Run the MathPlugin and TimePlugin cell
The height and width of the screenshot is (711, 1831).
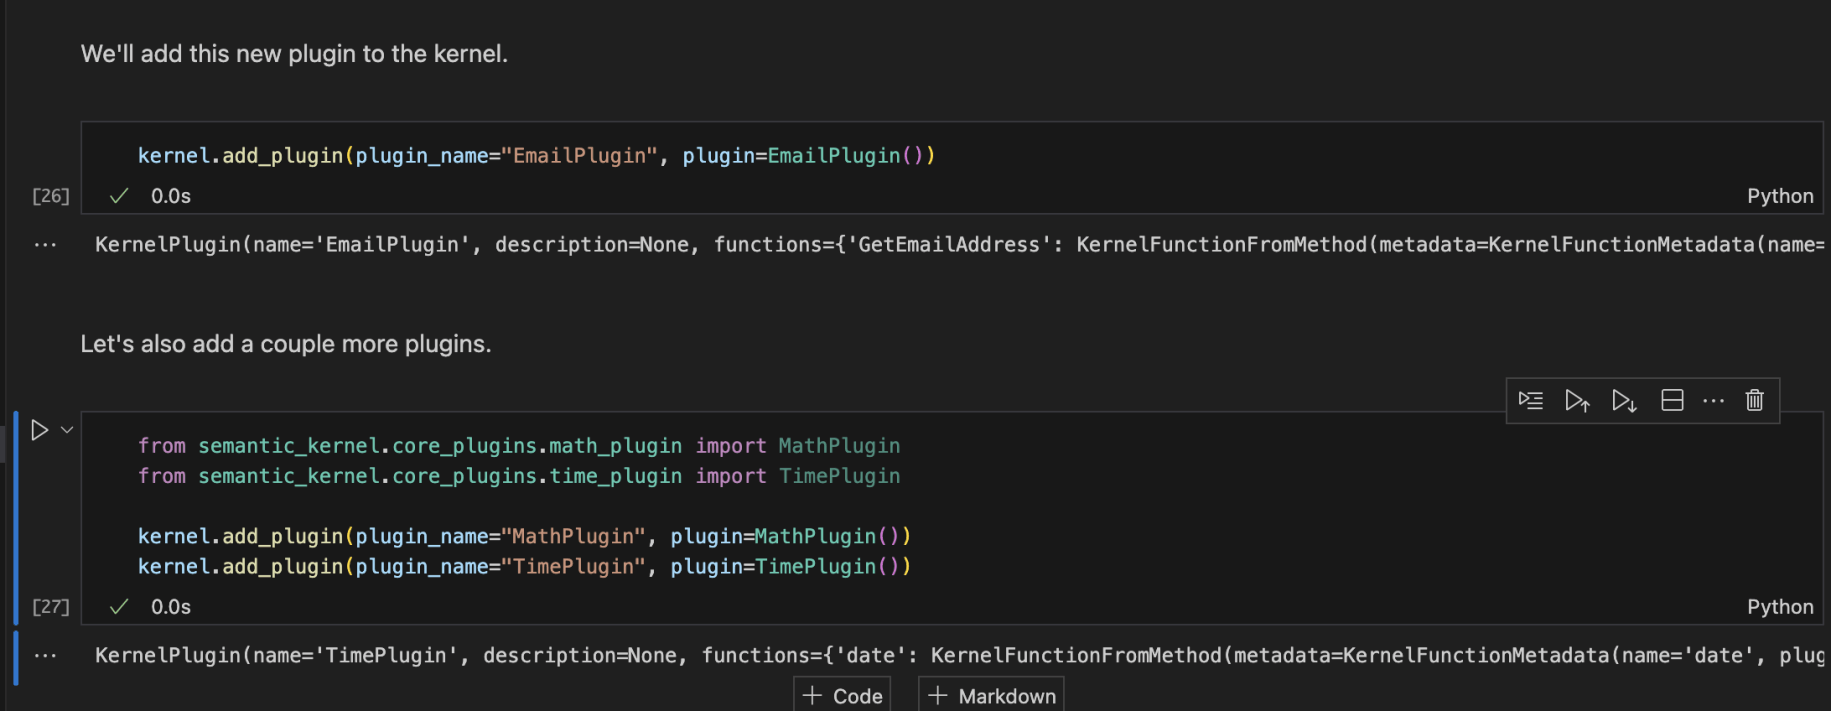click(x=40, y=430)
